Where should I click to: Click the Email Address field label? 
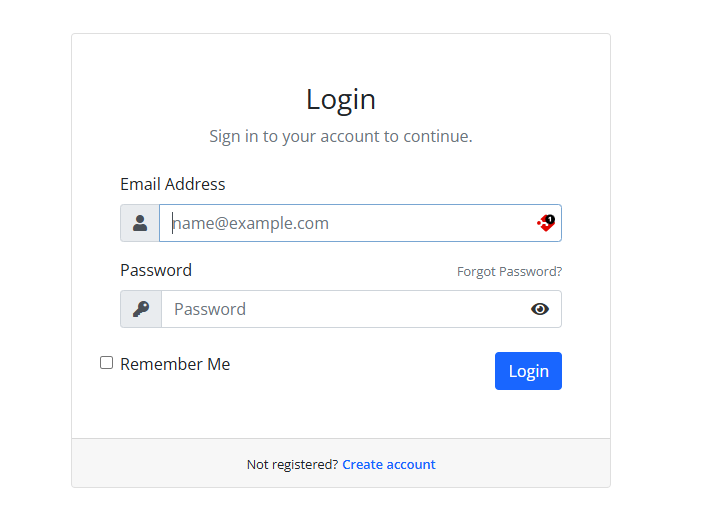pyautogui.click(x=173, y=184)
